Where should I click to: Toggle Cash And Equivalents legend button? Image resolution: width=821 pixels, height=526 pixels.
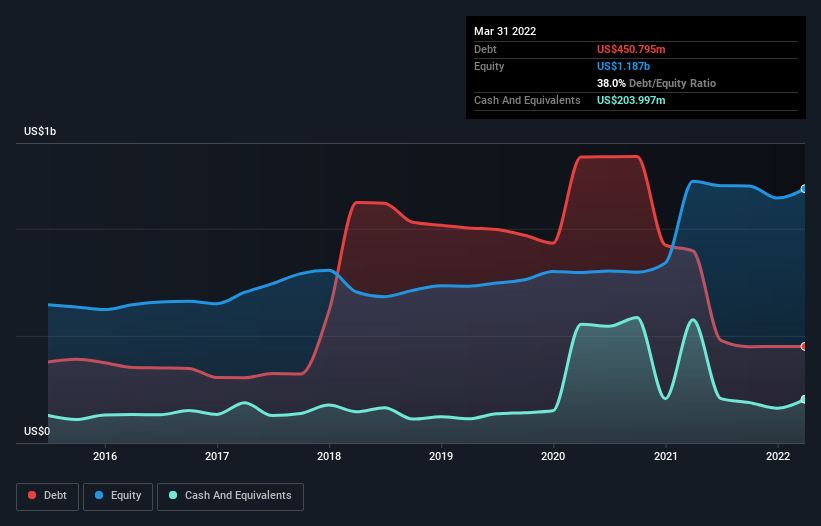(230, 496)
